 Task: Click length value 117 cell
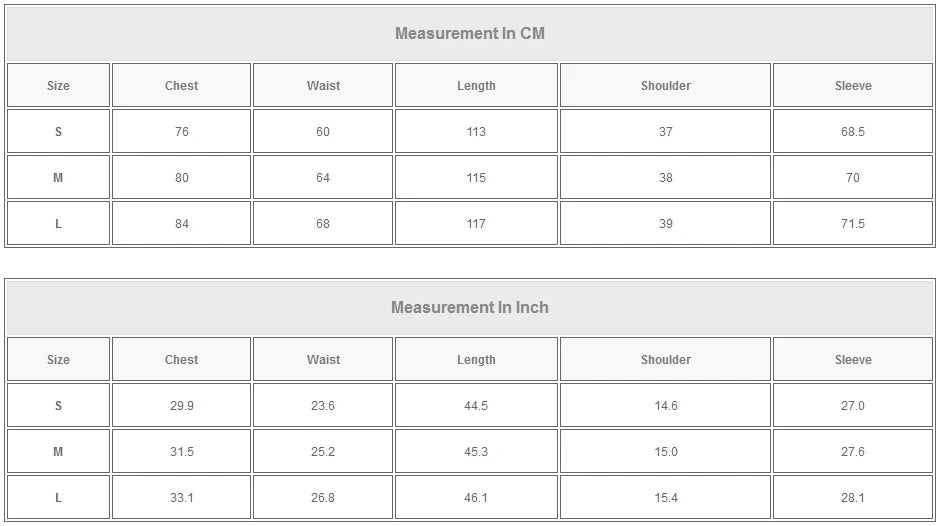click(476, 224)
